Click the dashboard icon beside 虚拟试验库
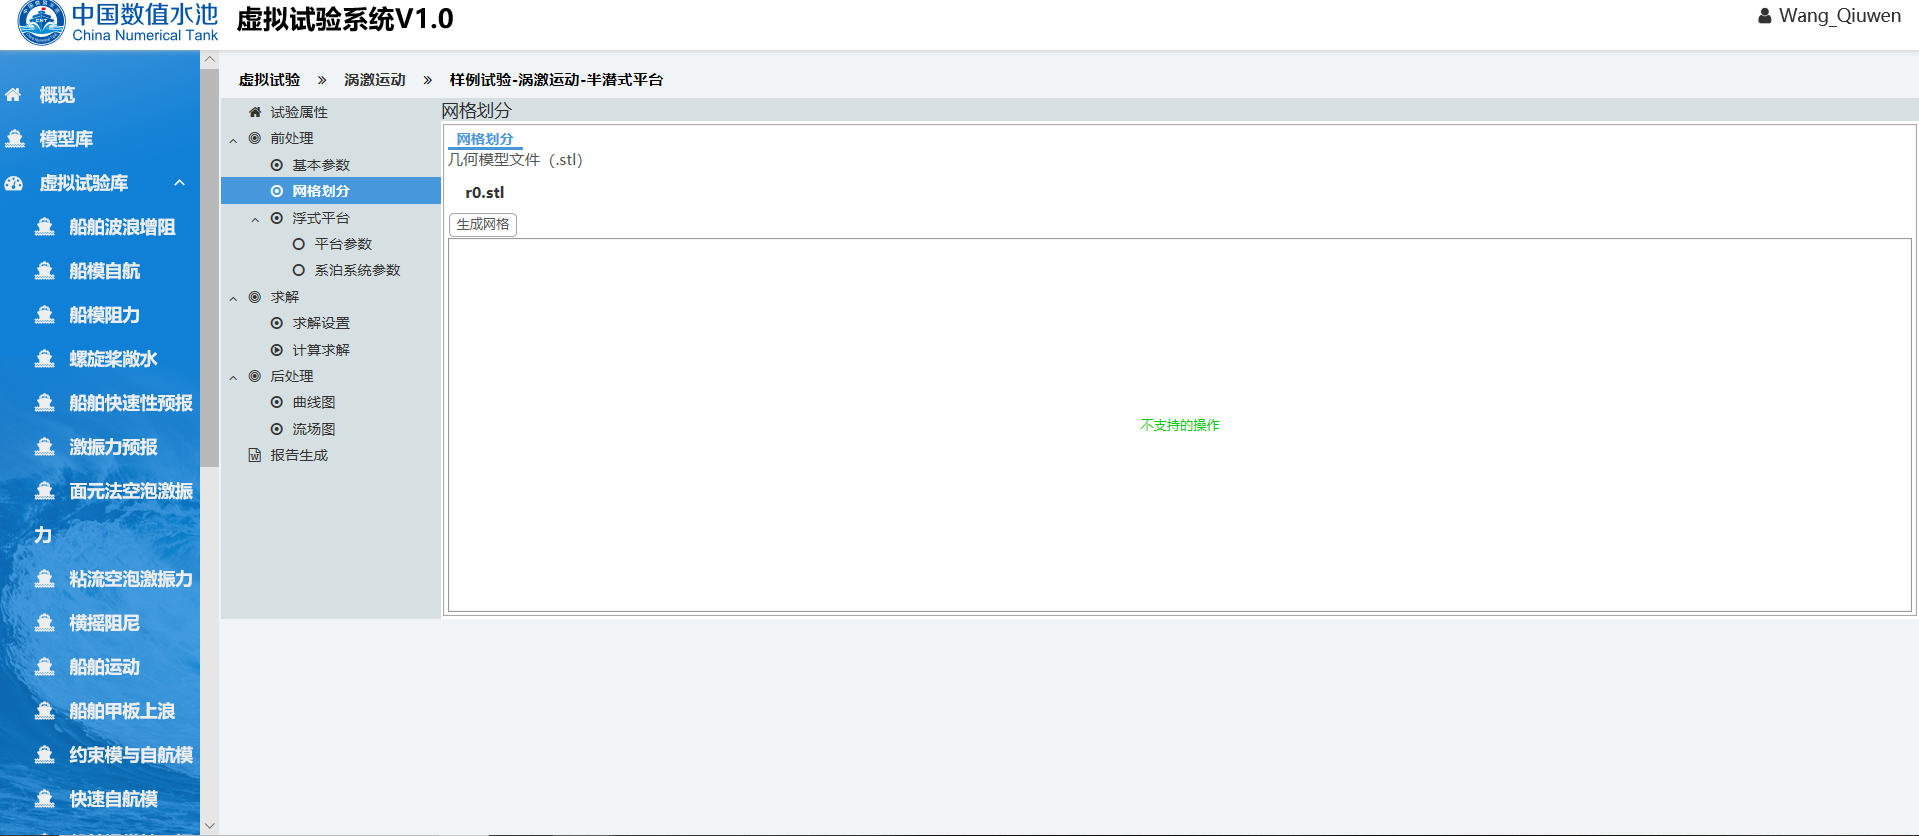Image resolution: width=1919 pixels, height=836 pixels. click(x=14, y=183)
